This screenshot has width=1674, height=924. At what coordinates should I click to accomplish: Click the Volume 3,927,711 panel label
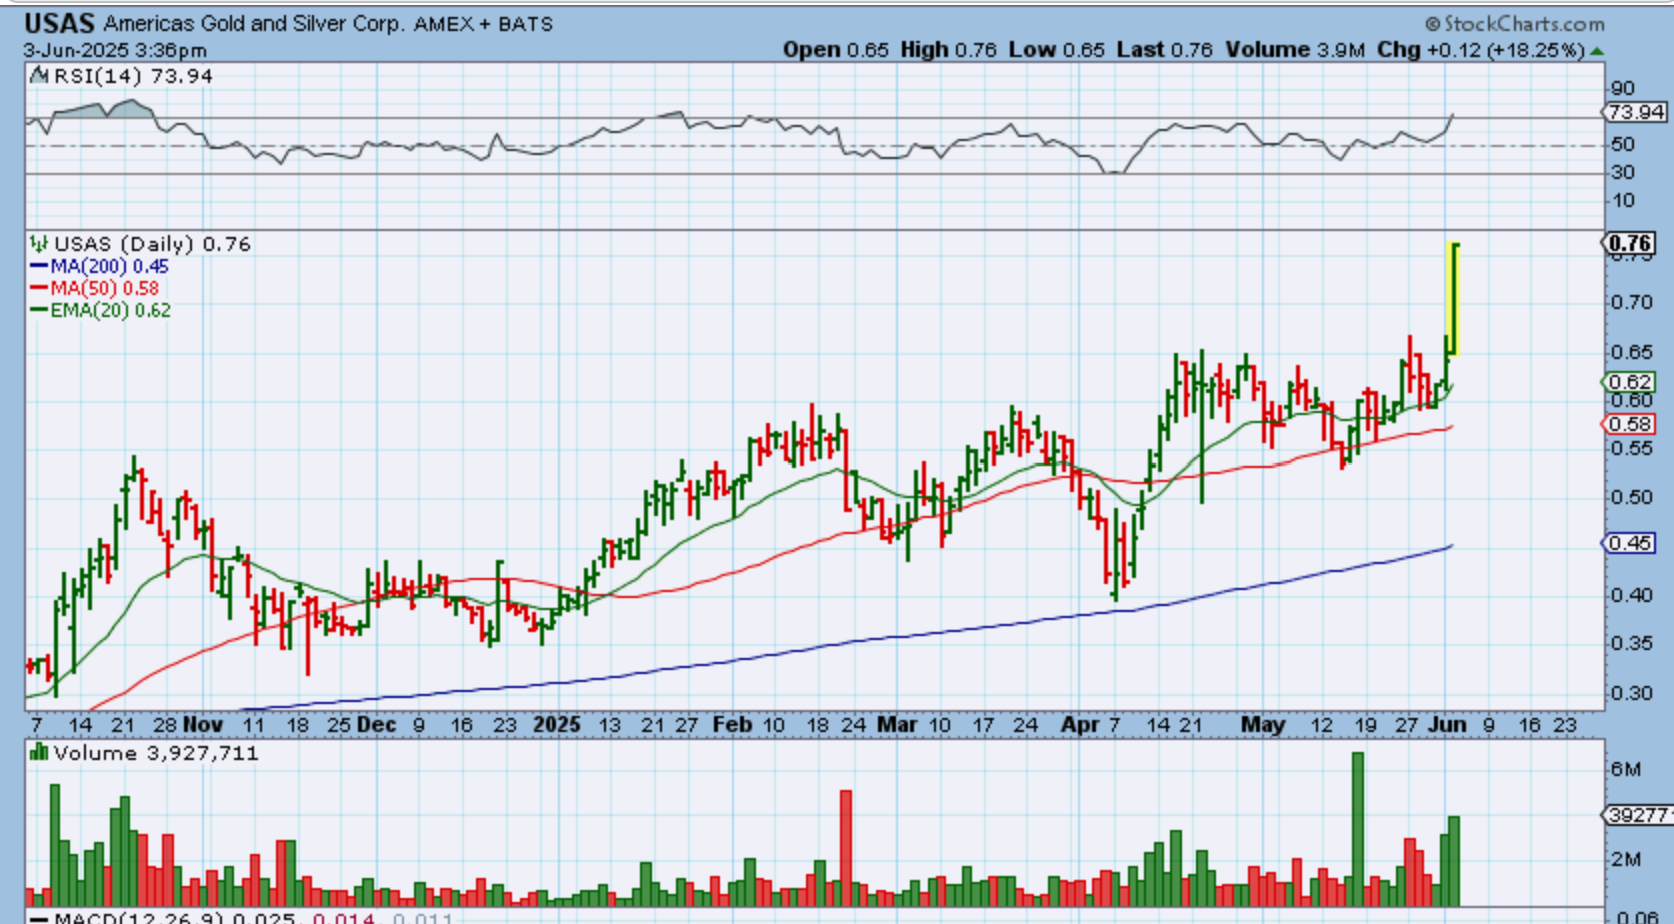pos(156,753)
